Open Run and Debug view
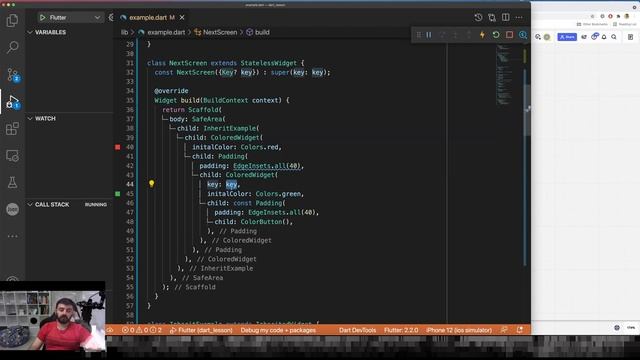 coord(12,102)
